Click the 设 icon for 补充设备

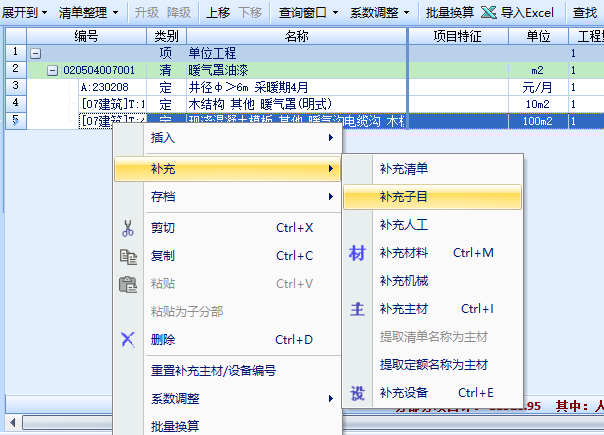click(x=357, y=393)
